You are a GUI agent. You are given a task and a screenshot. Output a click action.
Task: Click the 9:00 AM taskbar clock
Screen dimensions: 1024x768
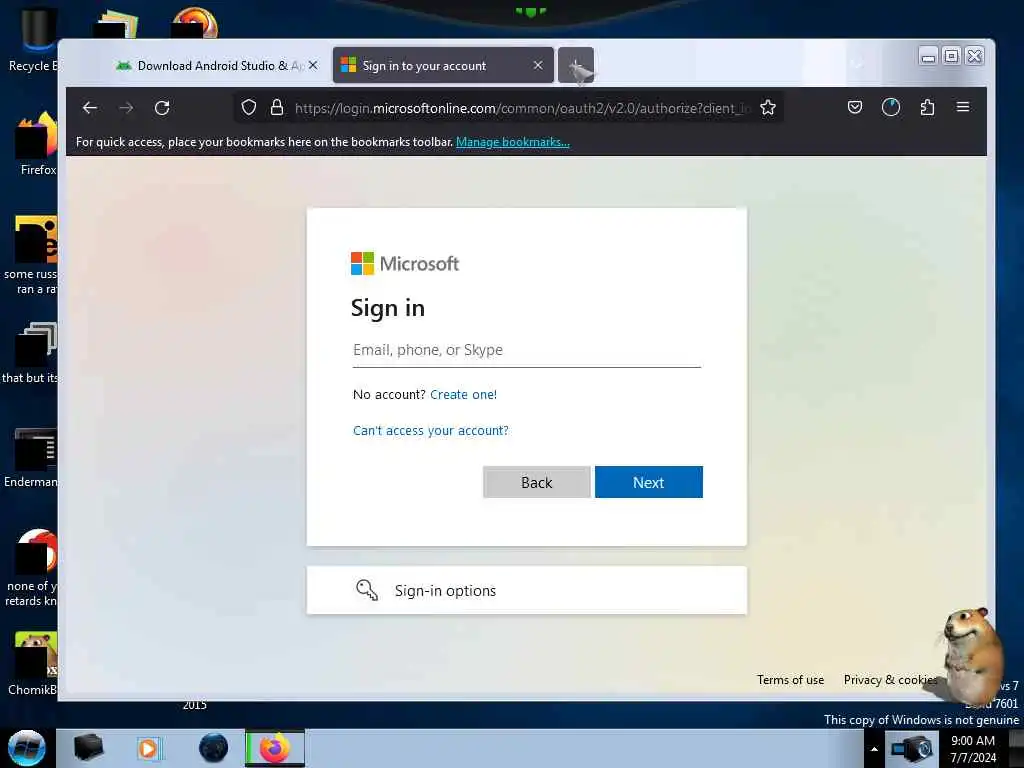click(973, 749)
